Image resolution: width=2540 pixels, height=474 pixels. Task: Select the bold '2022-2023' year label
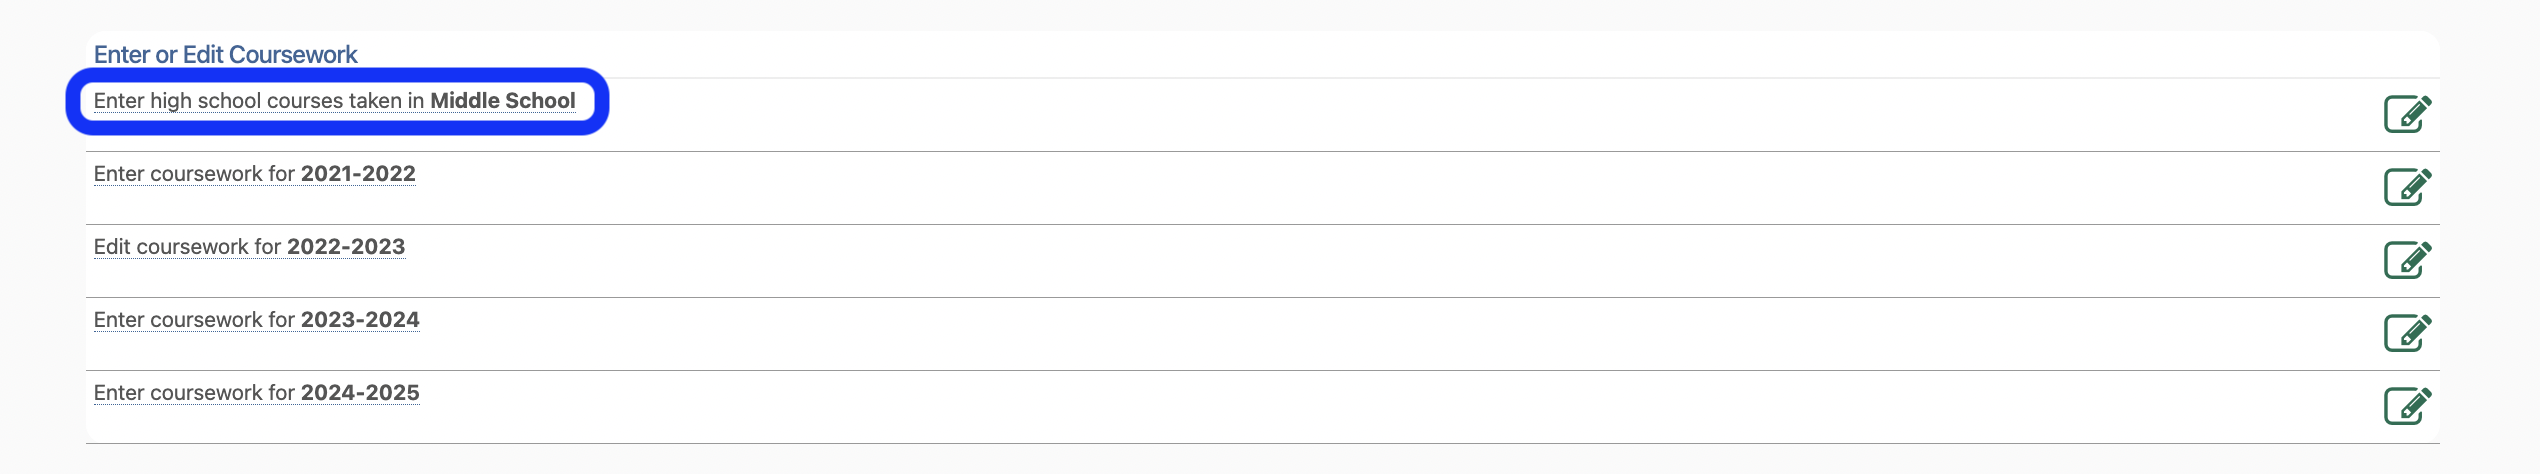coord(346,247)
